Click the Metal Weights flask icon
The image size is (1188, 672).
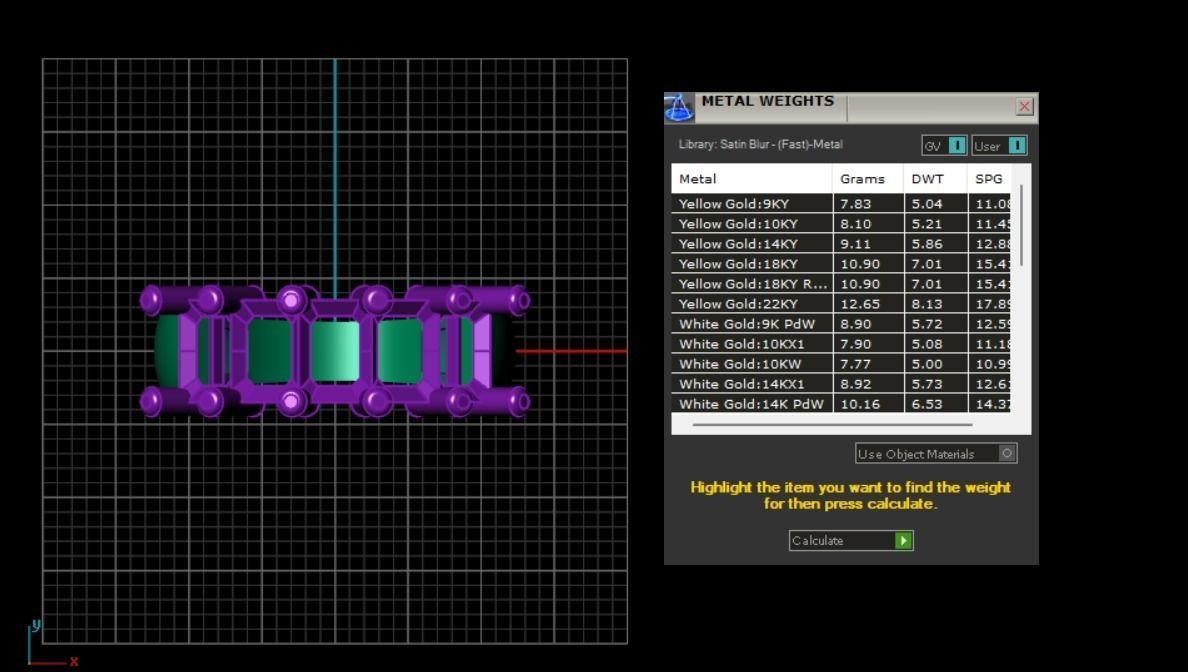pyautogui.click(x=679, y=108)
